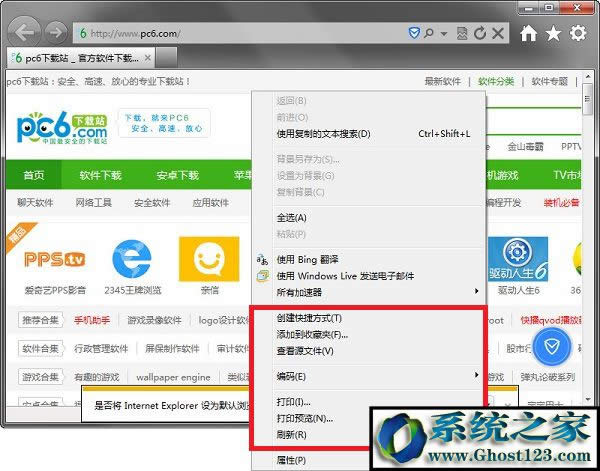
Task: Click the Refresh icon in address bar
Action: click(480, 34)
